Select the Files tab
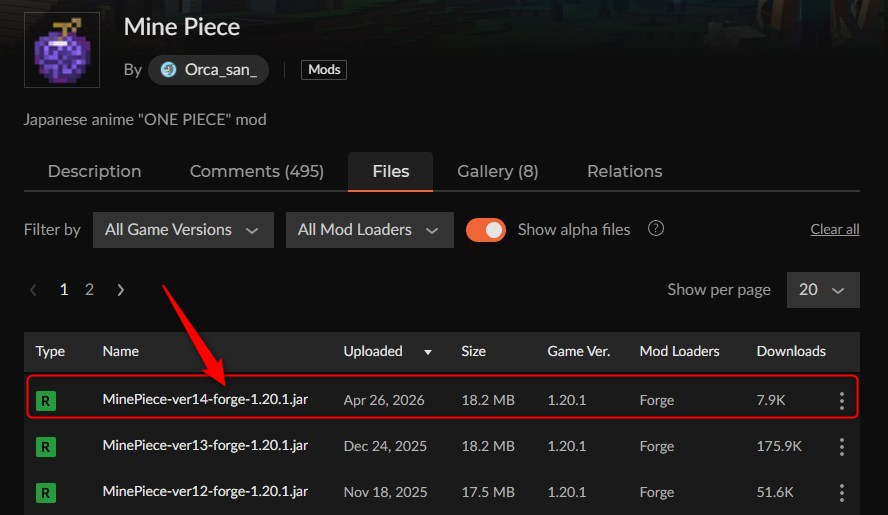This screenshot has height=515, width=888. [391, 171]
